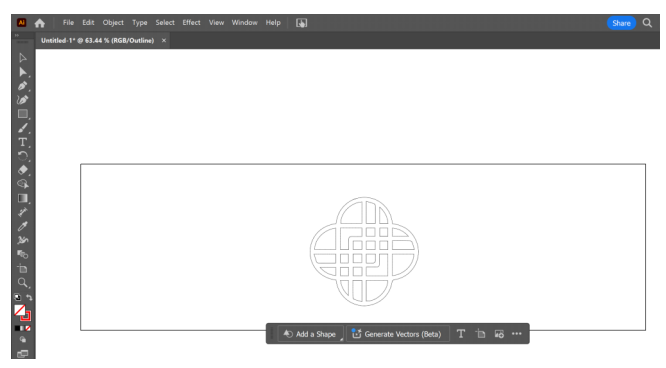Open the drawing mode selector

[23, 340]
